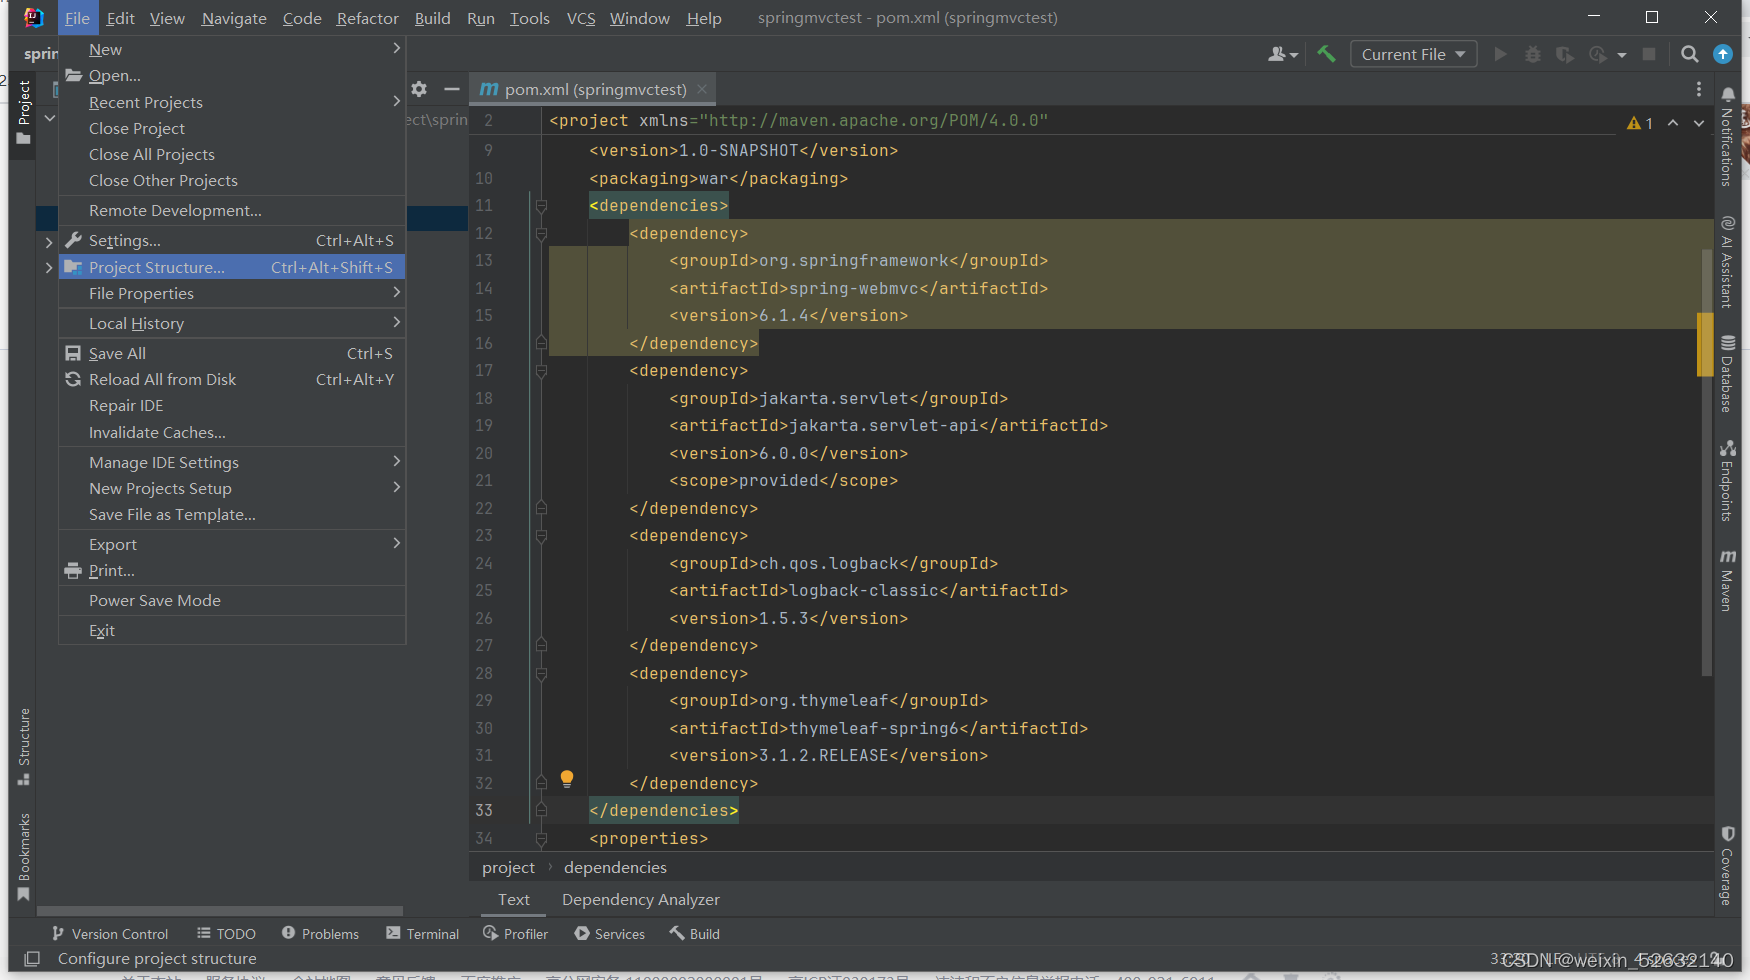The height and width of the screenshot is (980, 1750).
Task: Open Settings... from File menu
Action: pyautogui.click(x=232, y=240)
